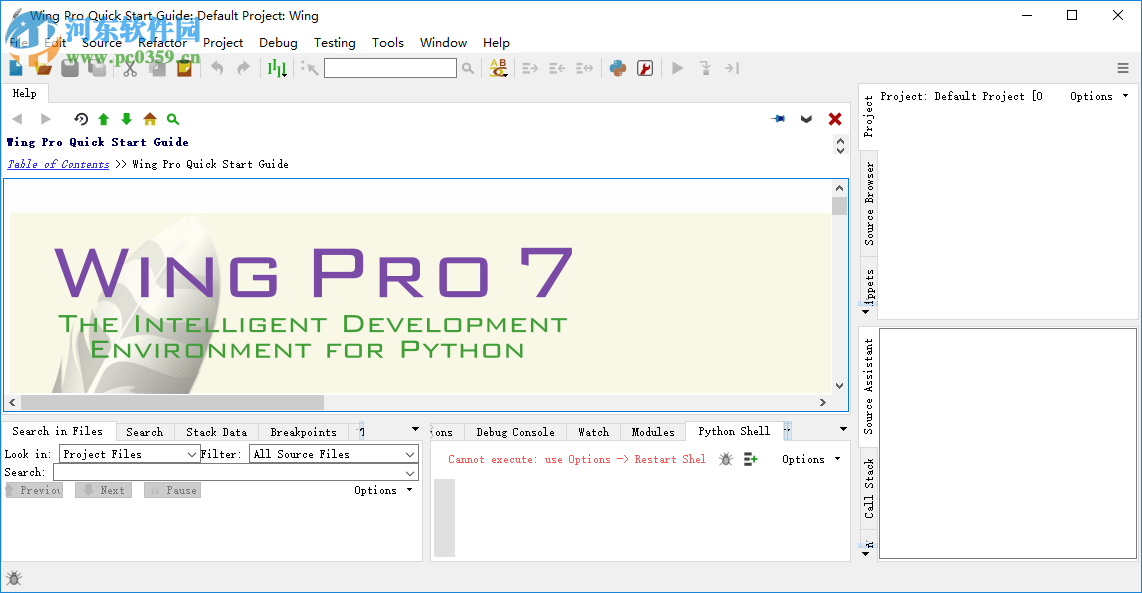
Task: Toggle the spell check icon in the toolbar
Action: click(x=497, y=68)
